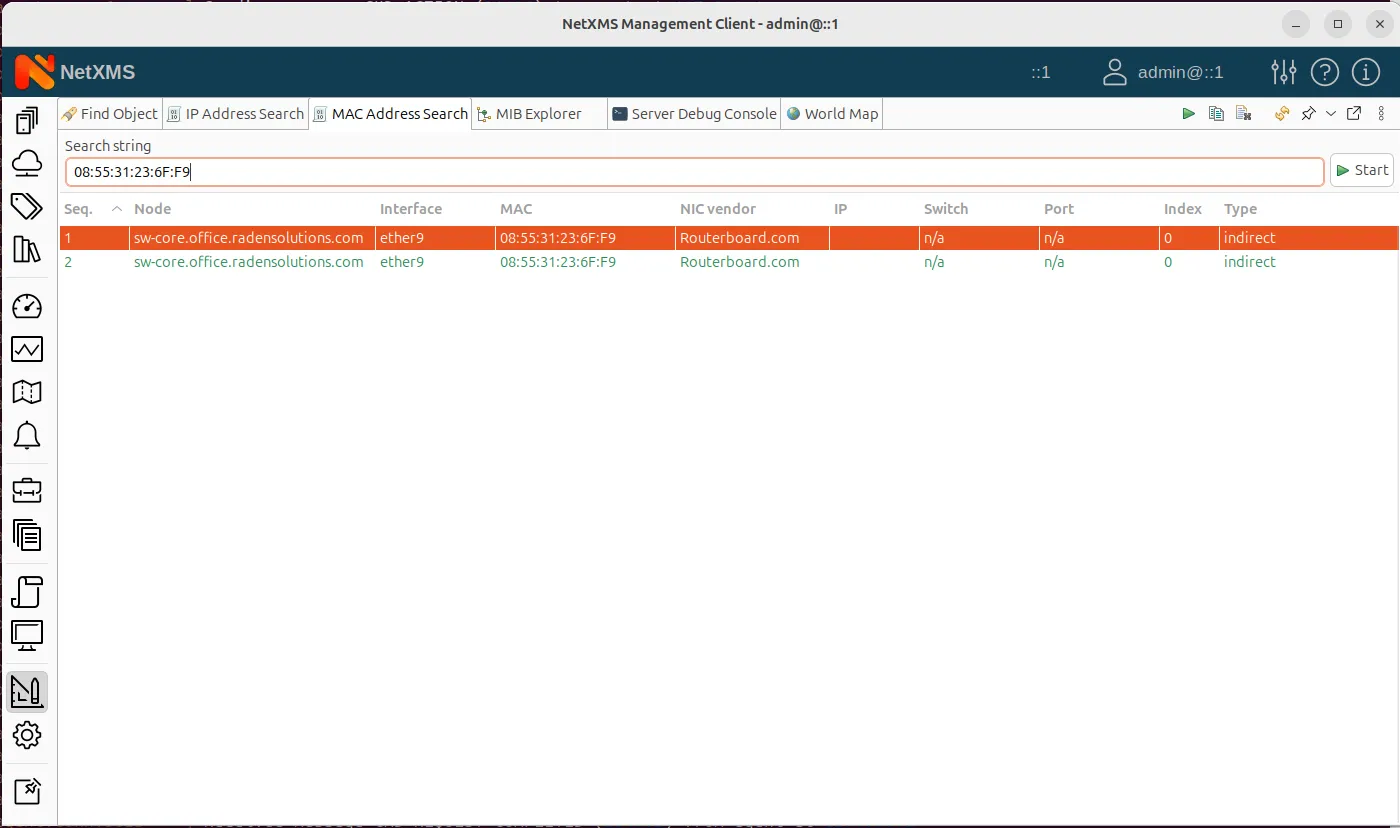Open the cloud Network perspective icon
Image resolution: width=1400 pixels, height=828 pixels.
[27, 162]
